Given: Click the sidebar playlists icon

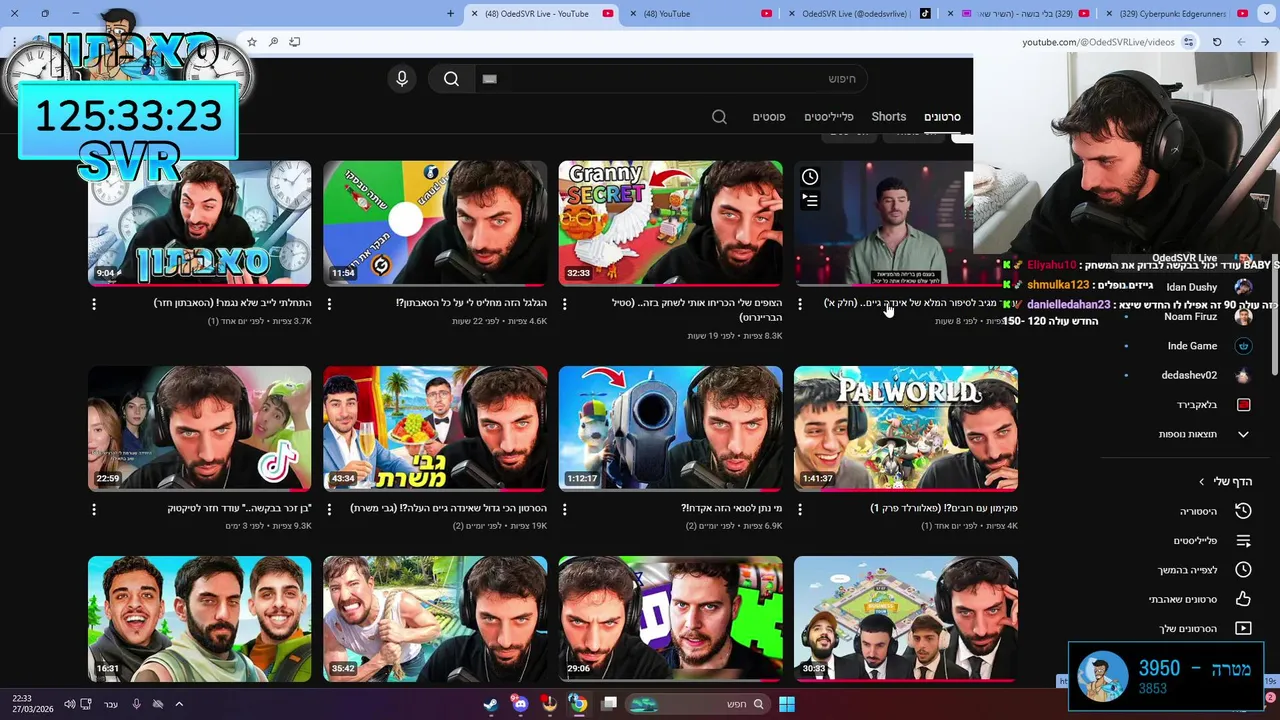Looking at the screenshot, I should (x=1243, y=541).
